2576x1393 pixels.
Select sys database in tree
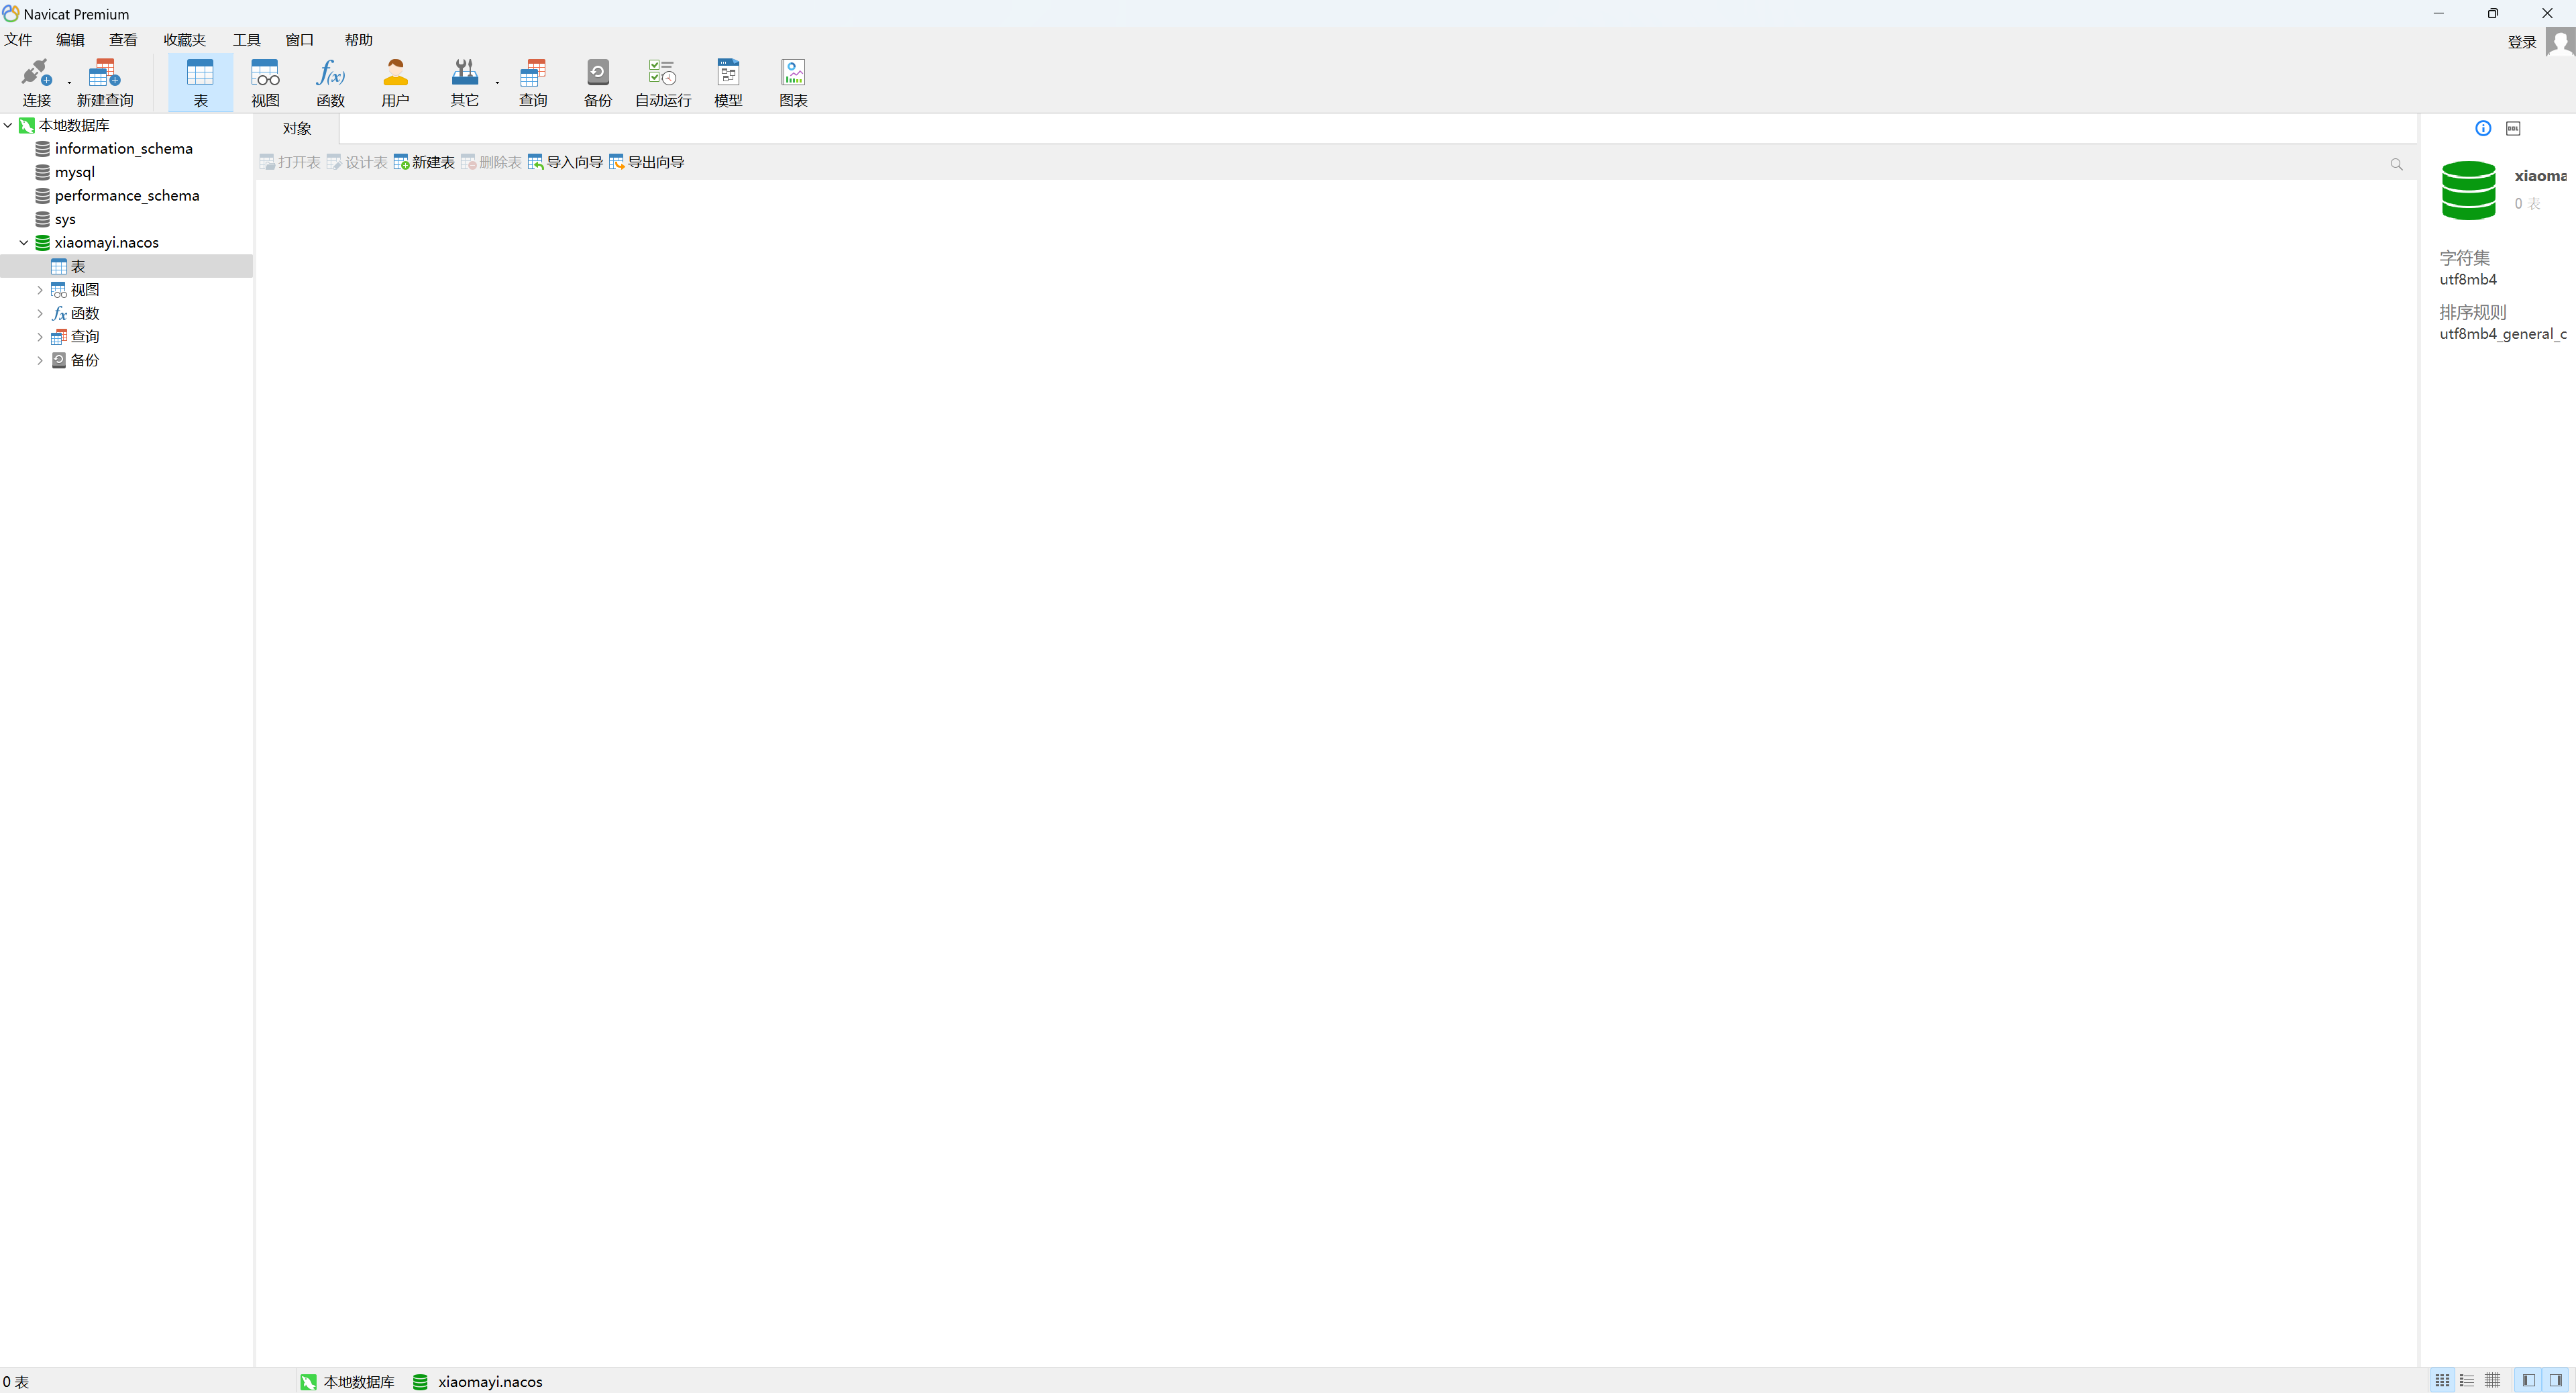click(x=65, y=219)
